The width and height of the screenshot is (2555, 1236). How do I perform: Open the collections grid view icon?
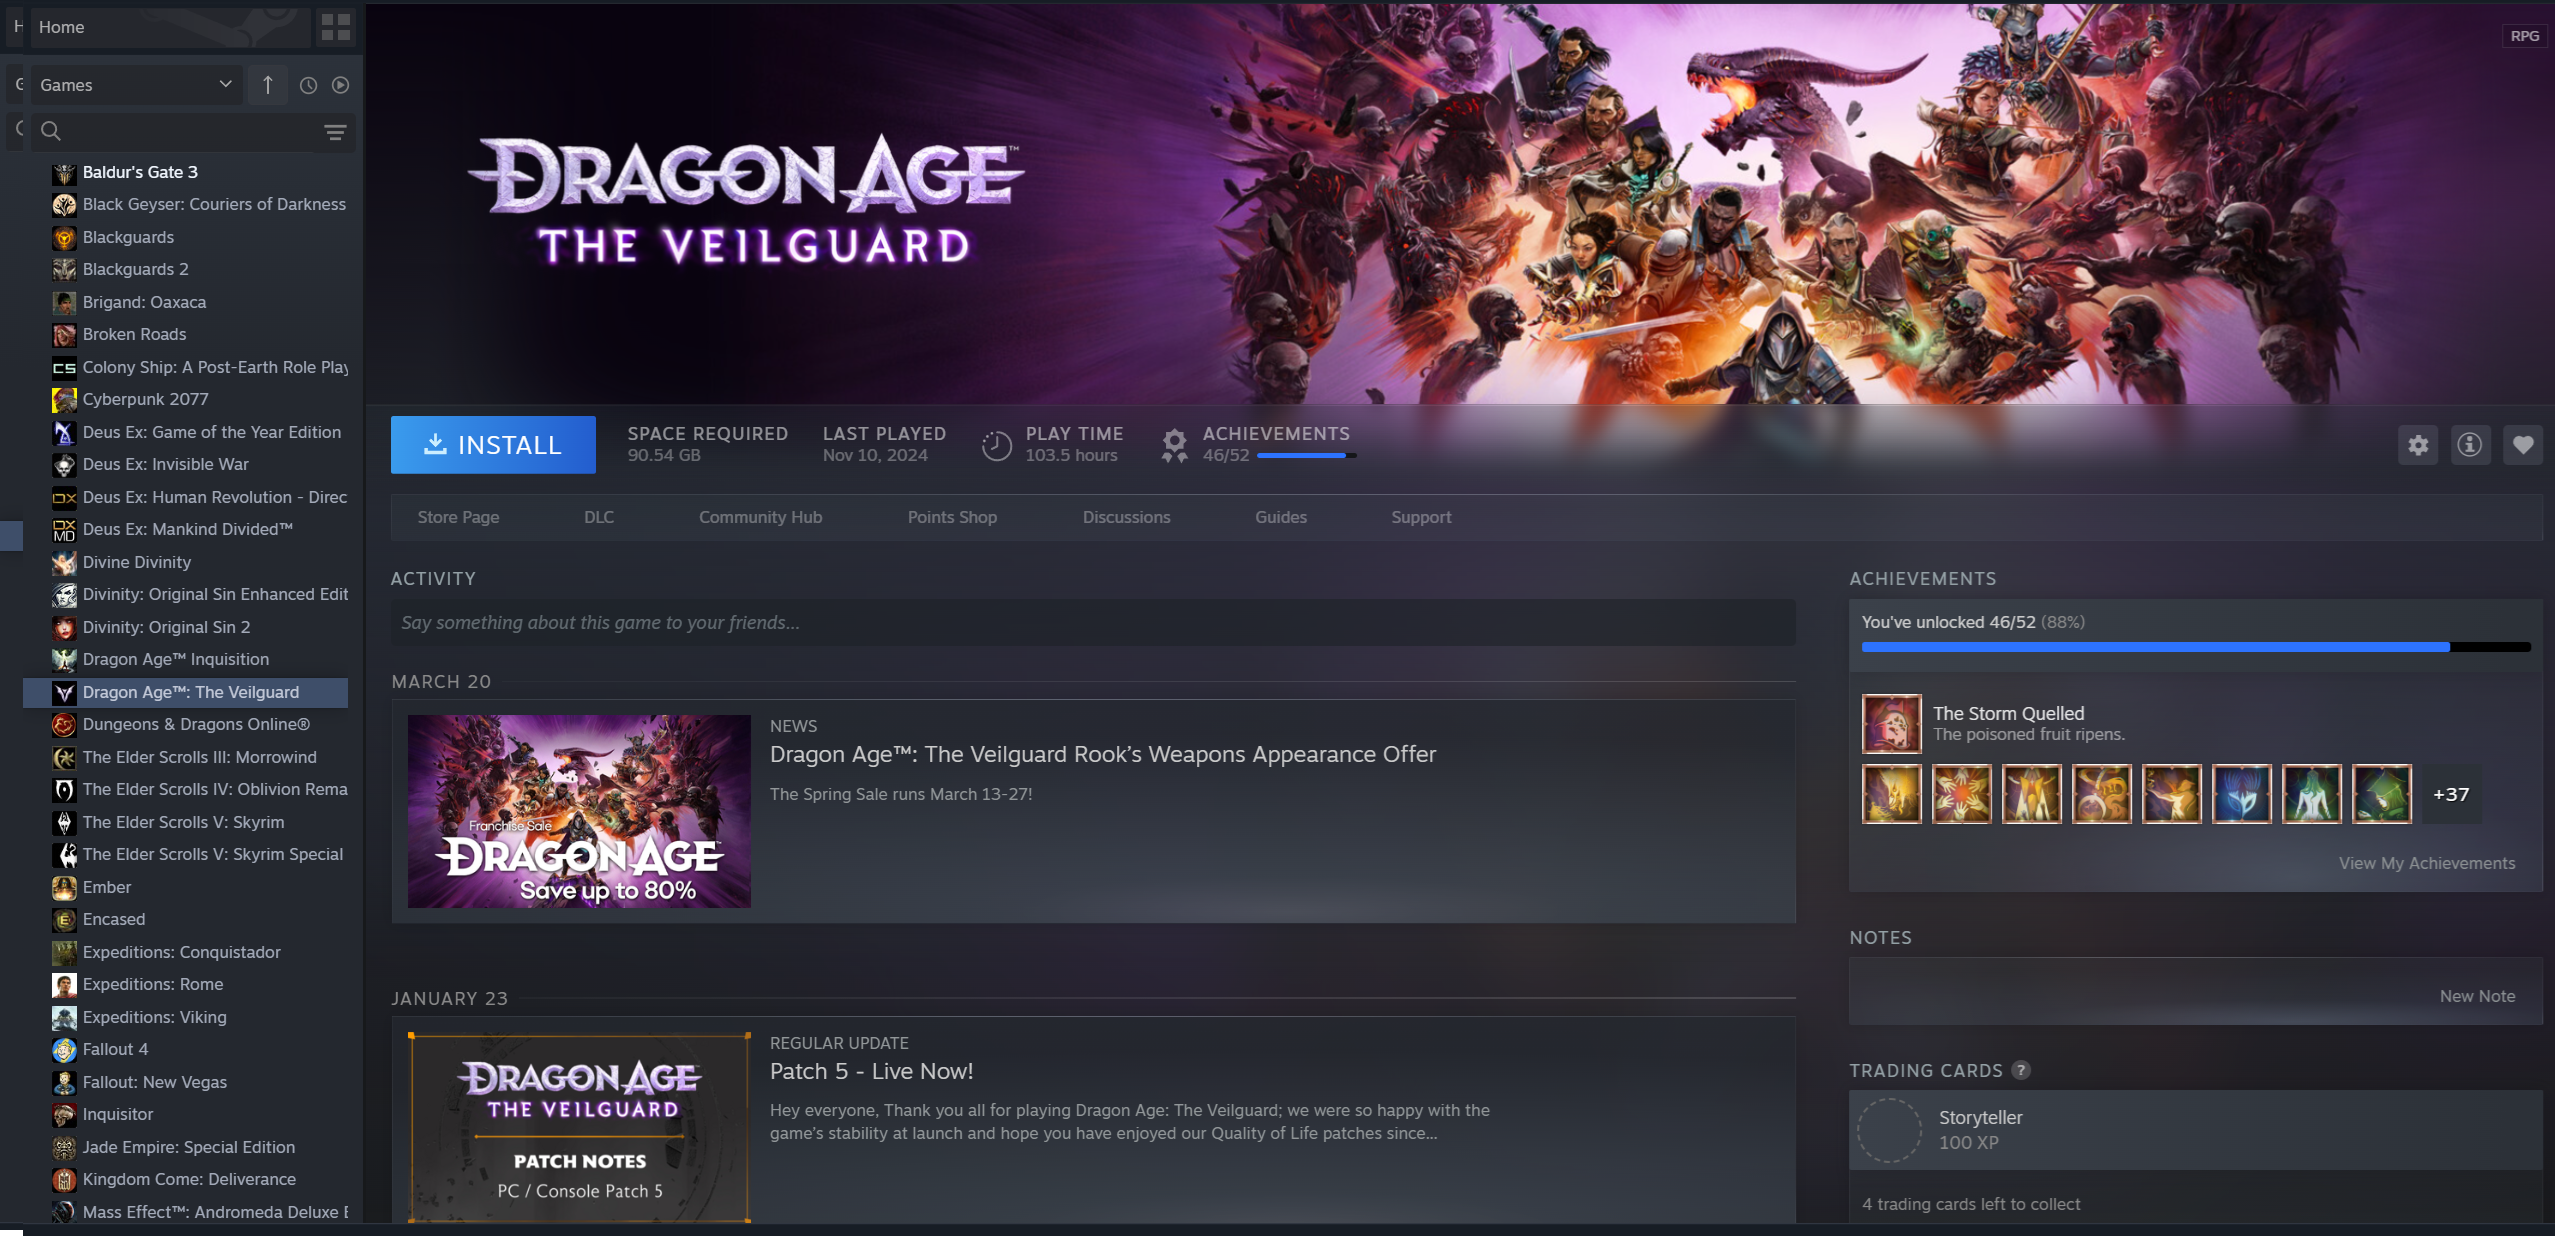point(336,27)
